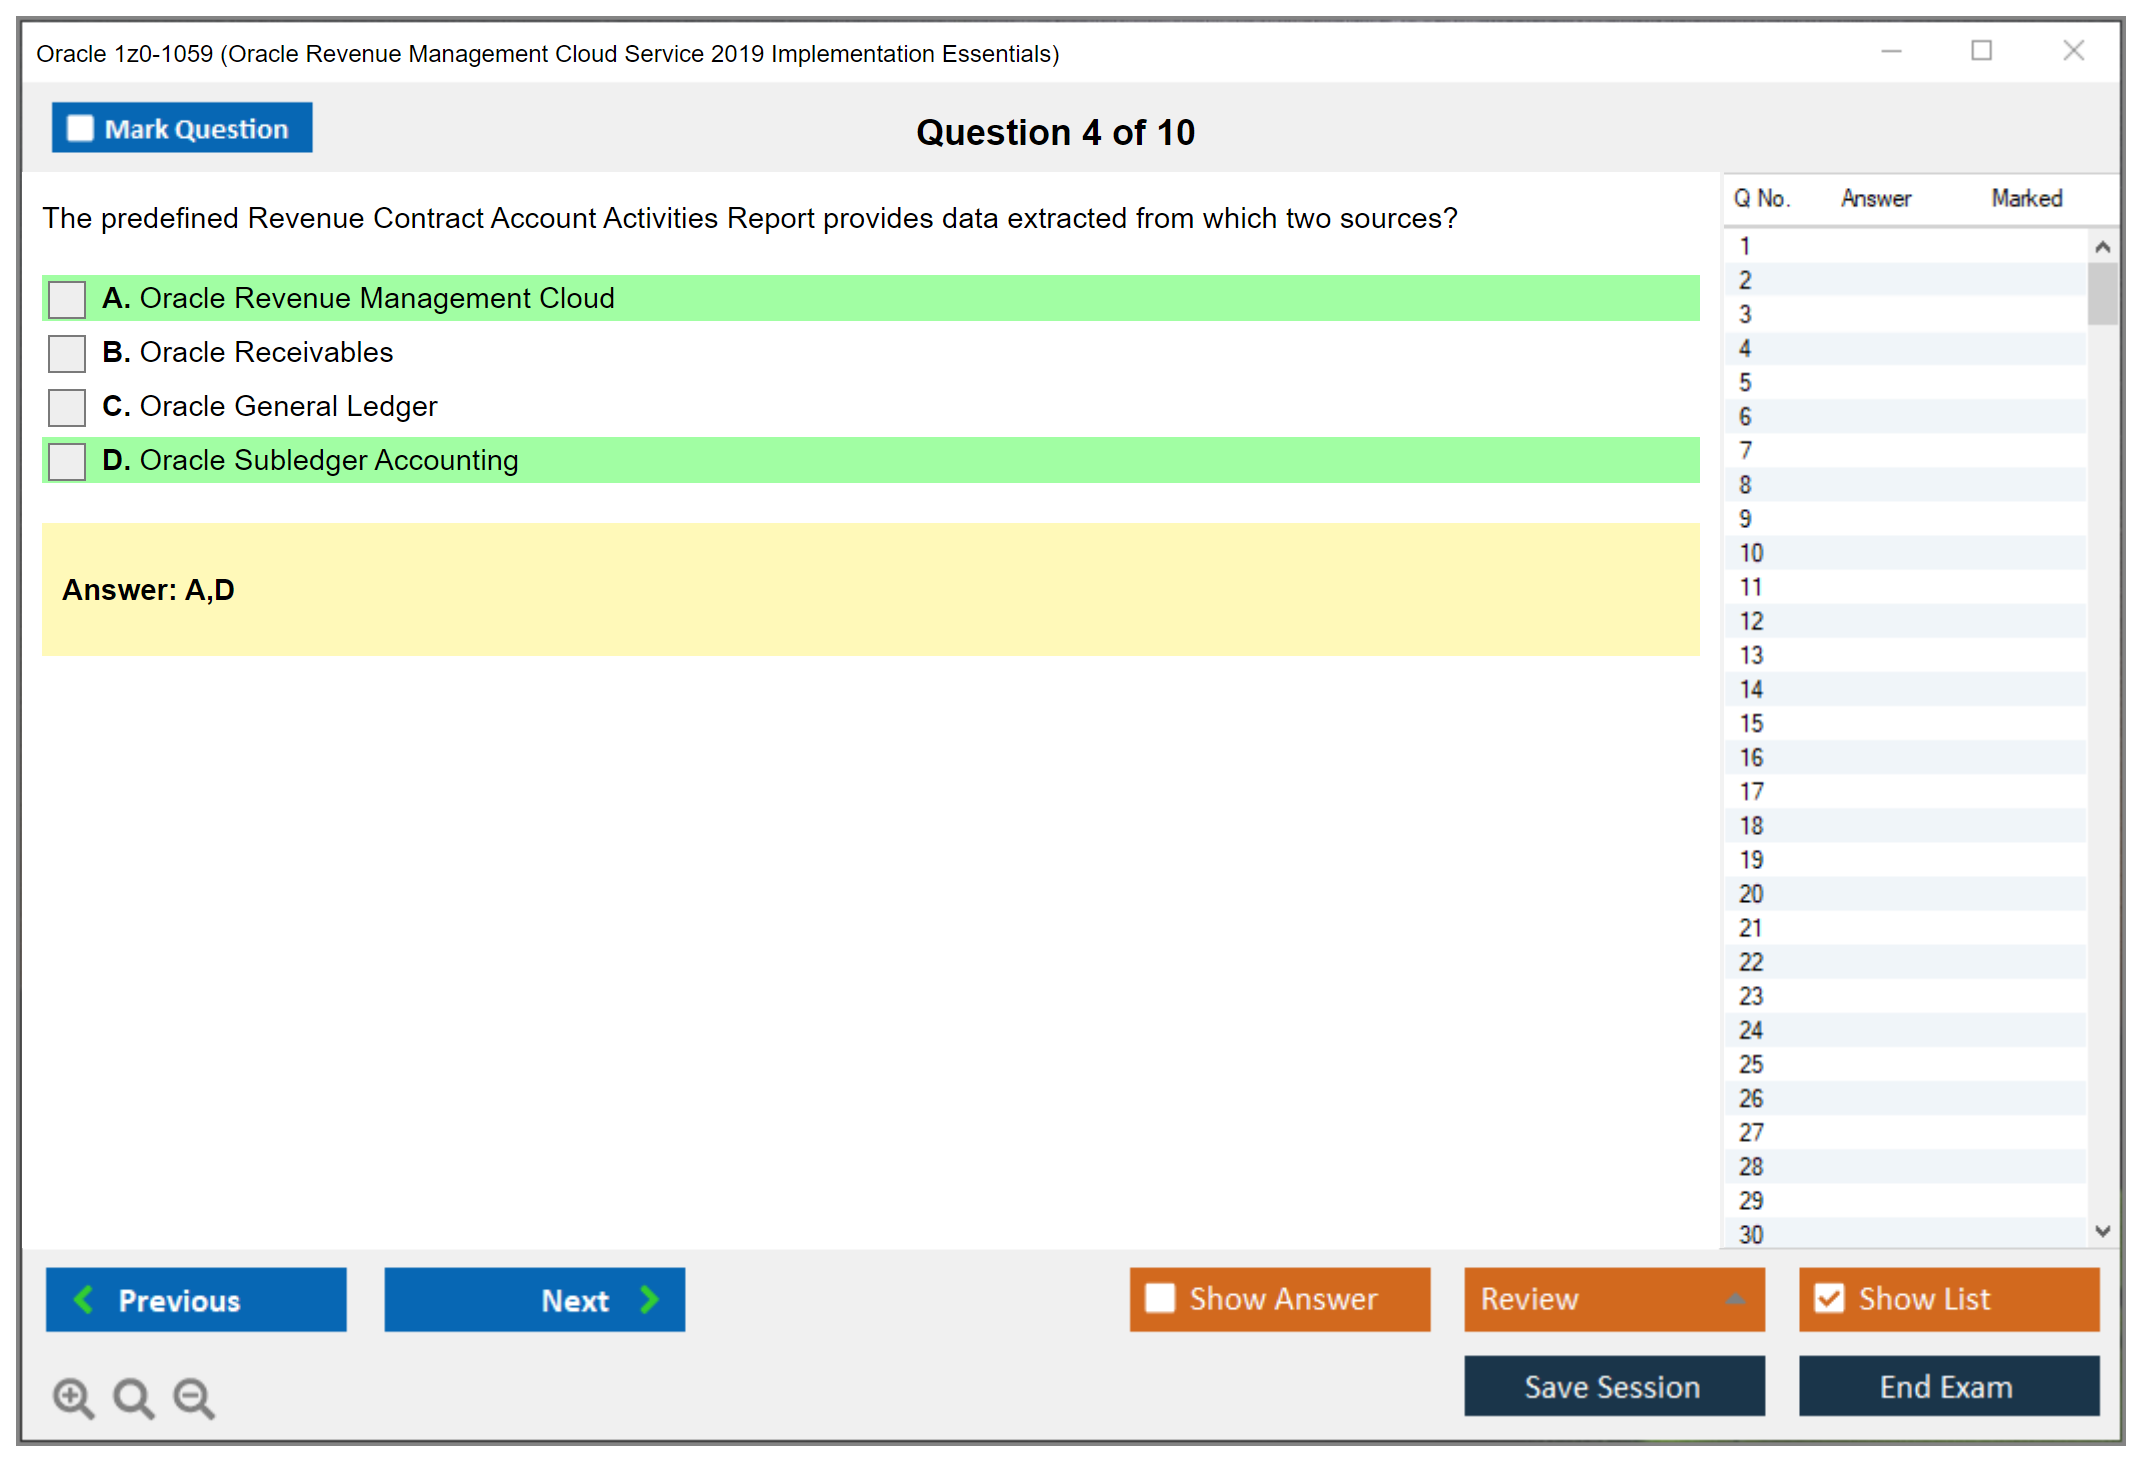
Task: Click the up arrow on question list scrollbar
Action: 2102,244
